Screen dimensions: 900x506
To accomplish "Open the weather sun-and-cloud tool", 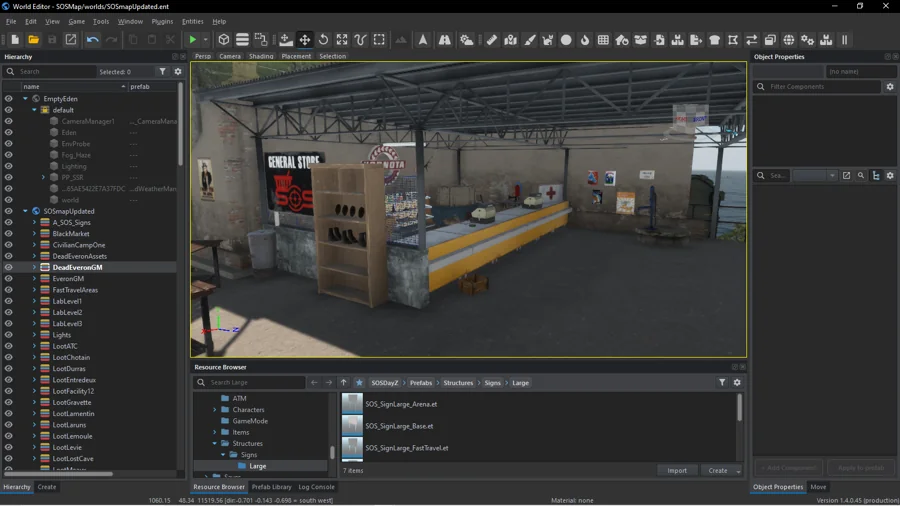I will 467,40.
